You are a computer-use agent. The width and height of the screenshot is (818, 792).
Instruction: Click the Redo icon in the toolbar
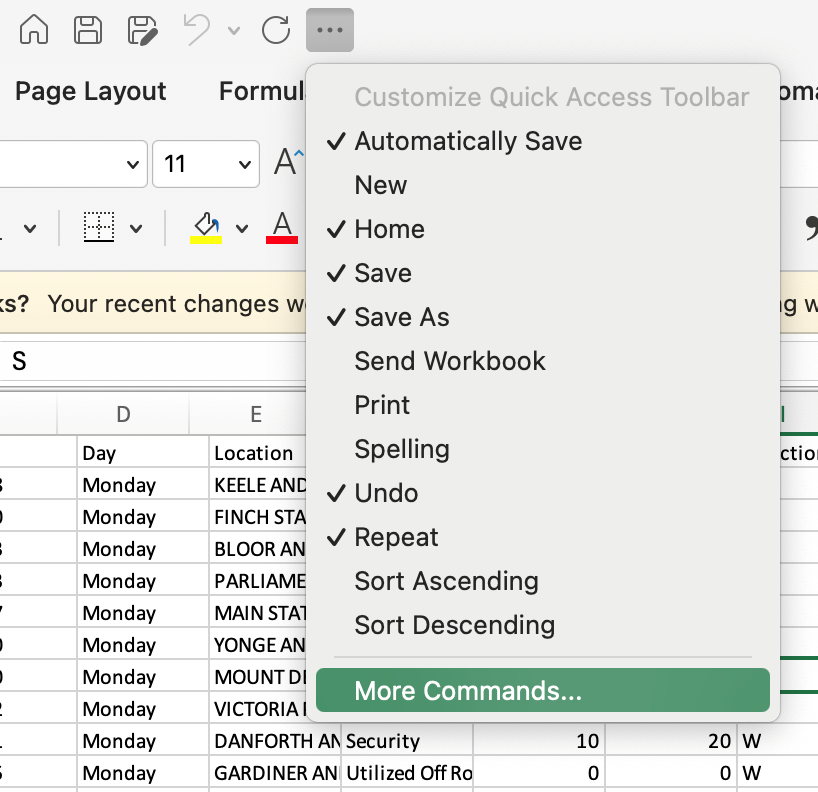tap(277, 30)
